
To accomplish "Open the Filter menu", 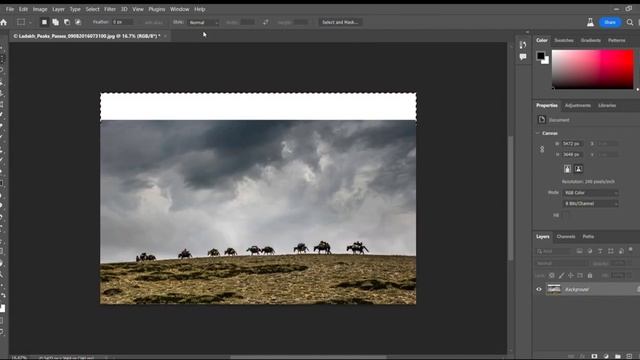I will pyautogui.click(x=110, y=9).
